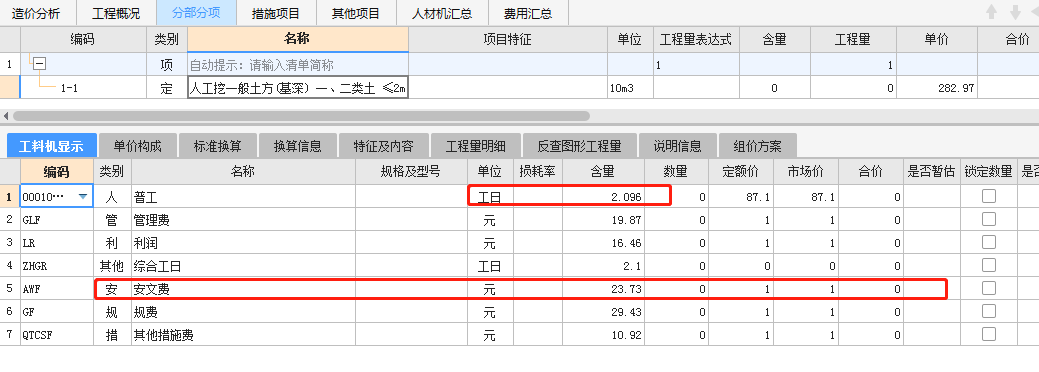The width and height of the screenshot is (1039, 372).
Task: Click the move down arrow icon
Action: (1015, 12)
